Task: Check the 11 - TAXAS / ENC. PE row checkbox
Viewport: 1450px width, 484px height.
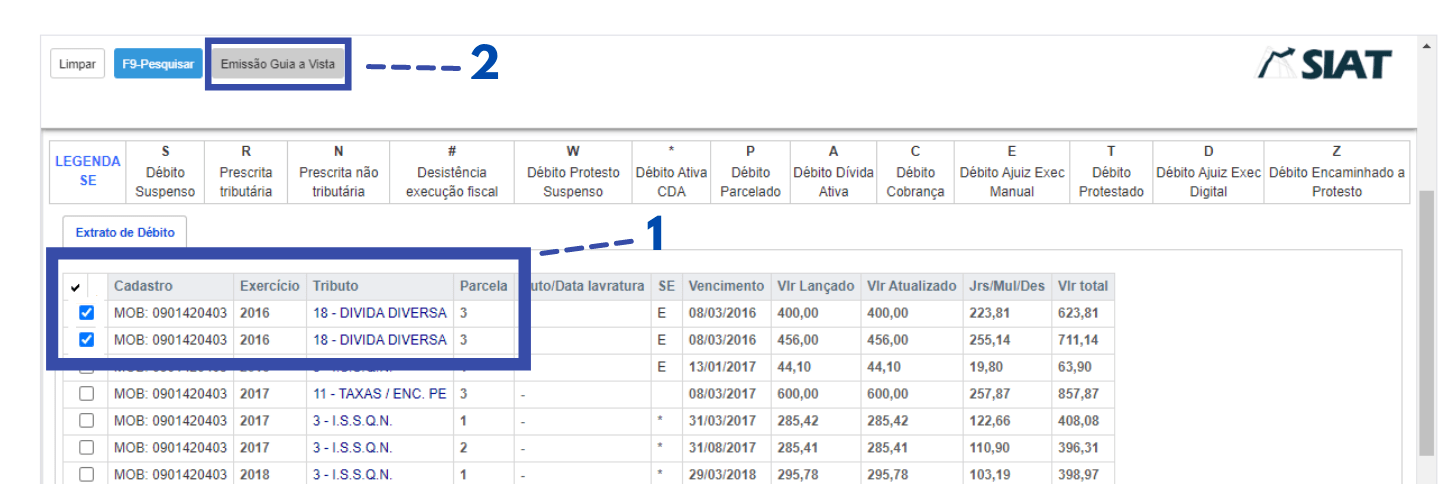Action: pos(86,394)
